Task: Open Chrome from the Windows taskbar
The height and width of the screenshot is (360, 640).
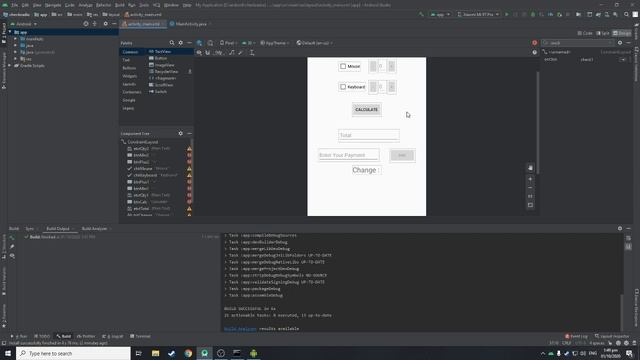Action: coord(188,353)
